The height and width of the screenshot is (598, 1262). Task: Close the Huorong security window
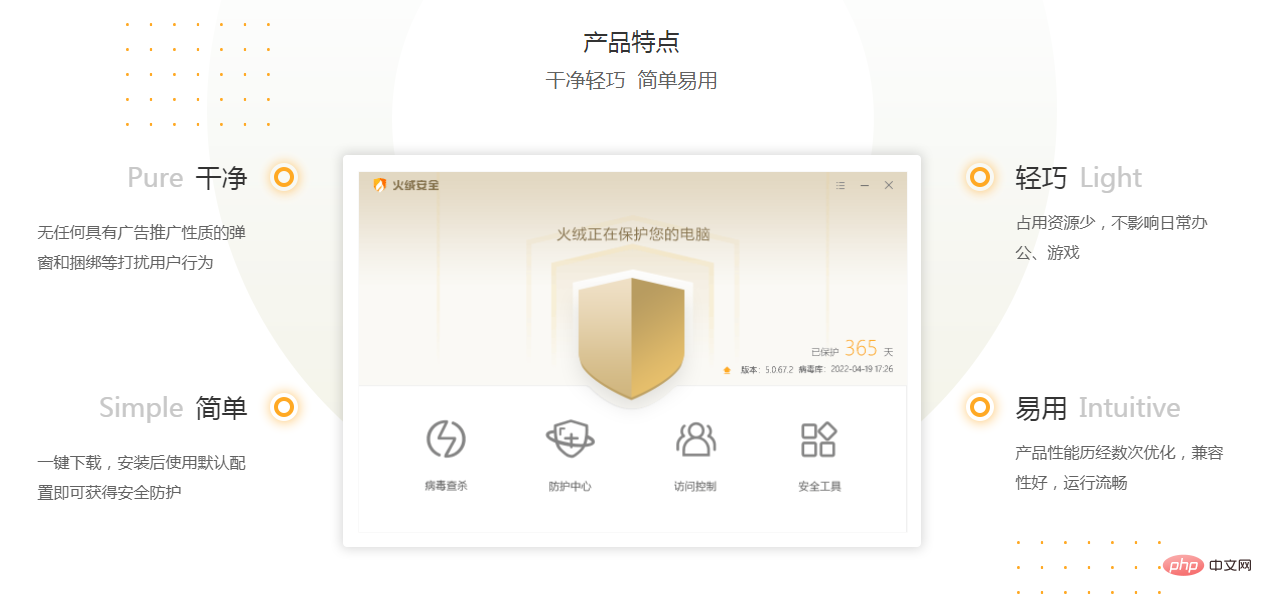point(889,185)
